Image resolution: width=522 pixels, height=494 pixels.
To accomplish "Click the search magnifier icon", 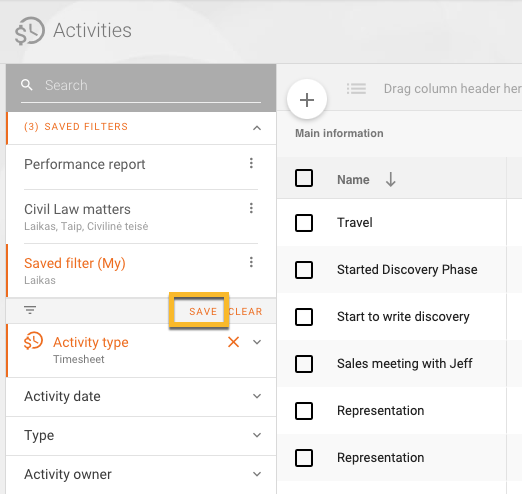I will pyautogui.click(x=27, y=85).
